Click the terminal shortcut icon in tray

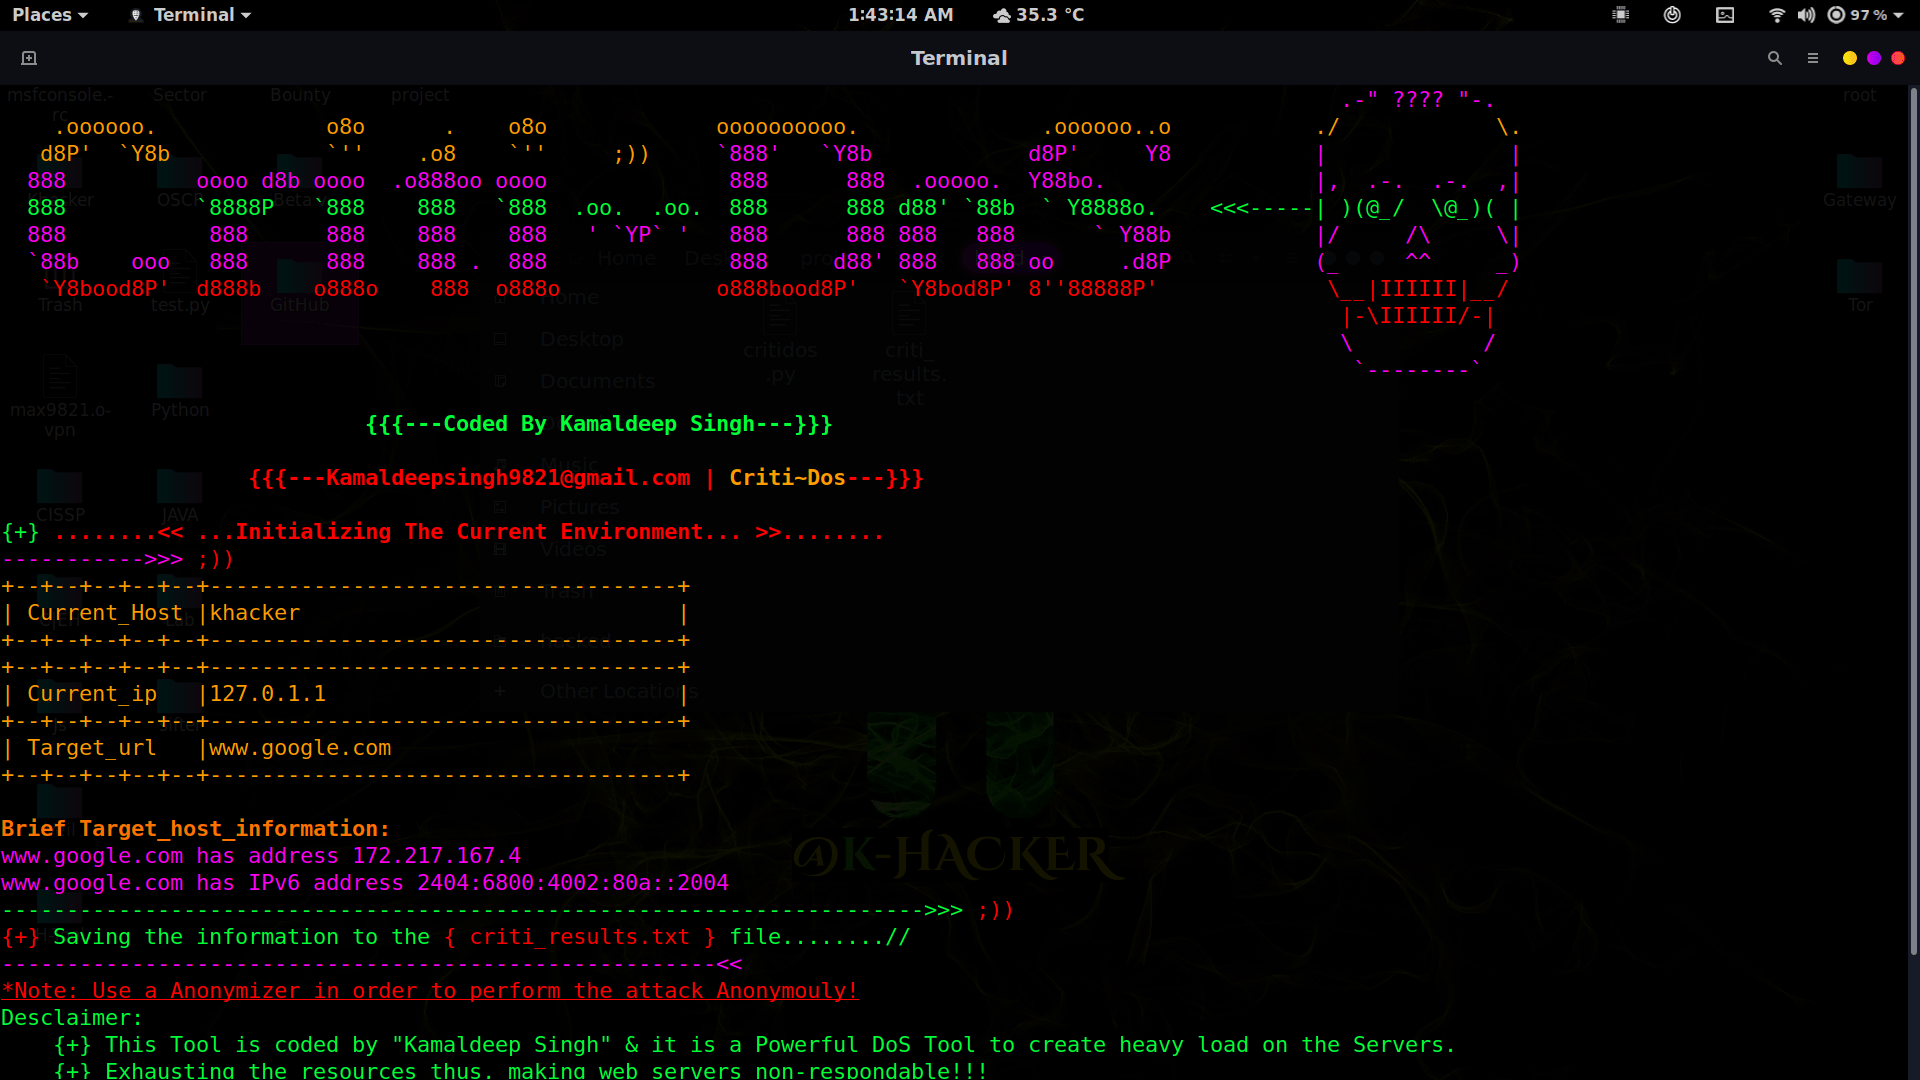(x=1725, y=15)
